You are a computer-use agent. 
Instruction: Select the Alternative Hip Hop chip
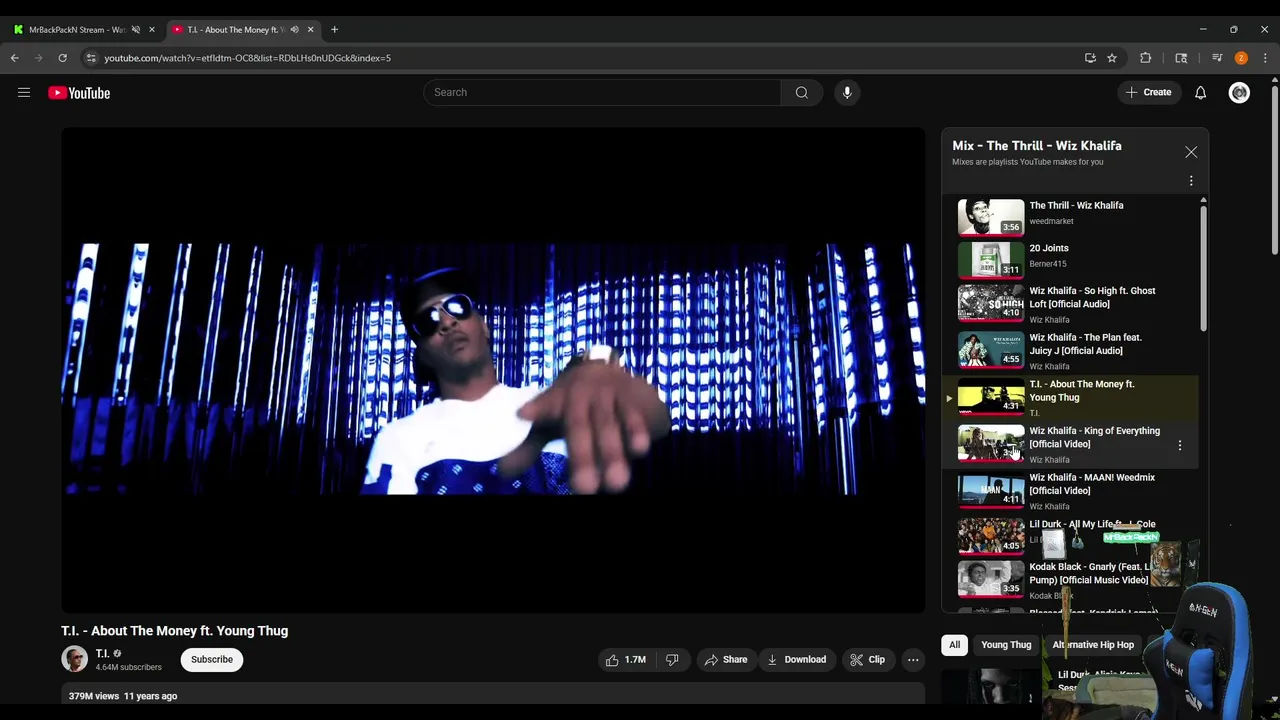(x=1093, y=645)
